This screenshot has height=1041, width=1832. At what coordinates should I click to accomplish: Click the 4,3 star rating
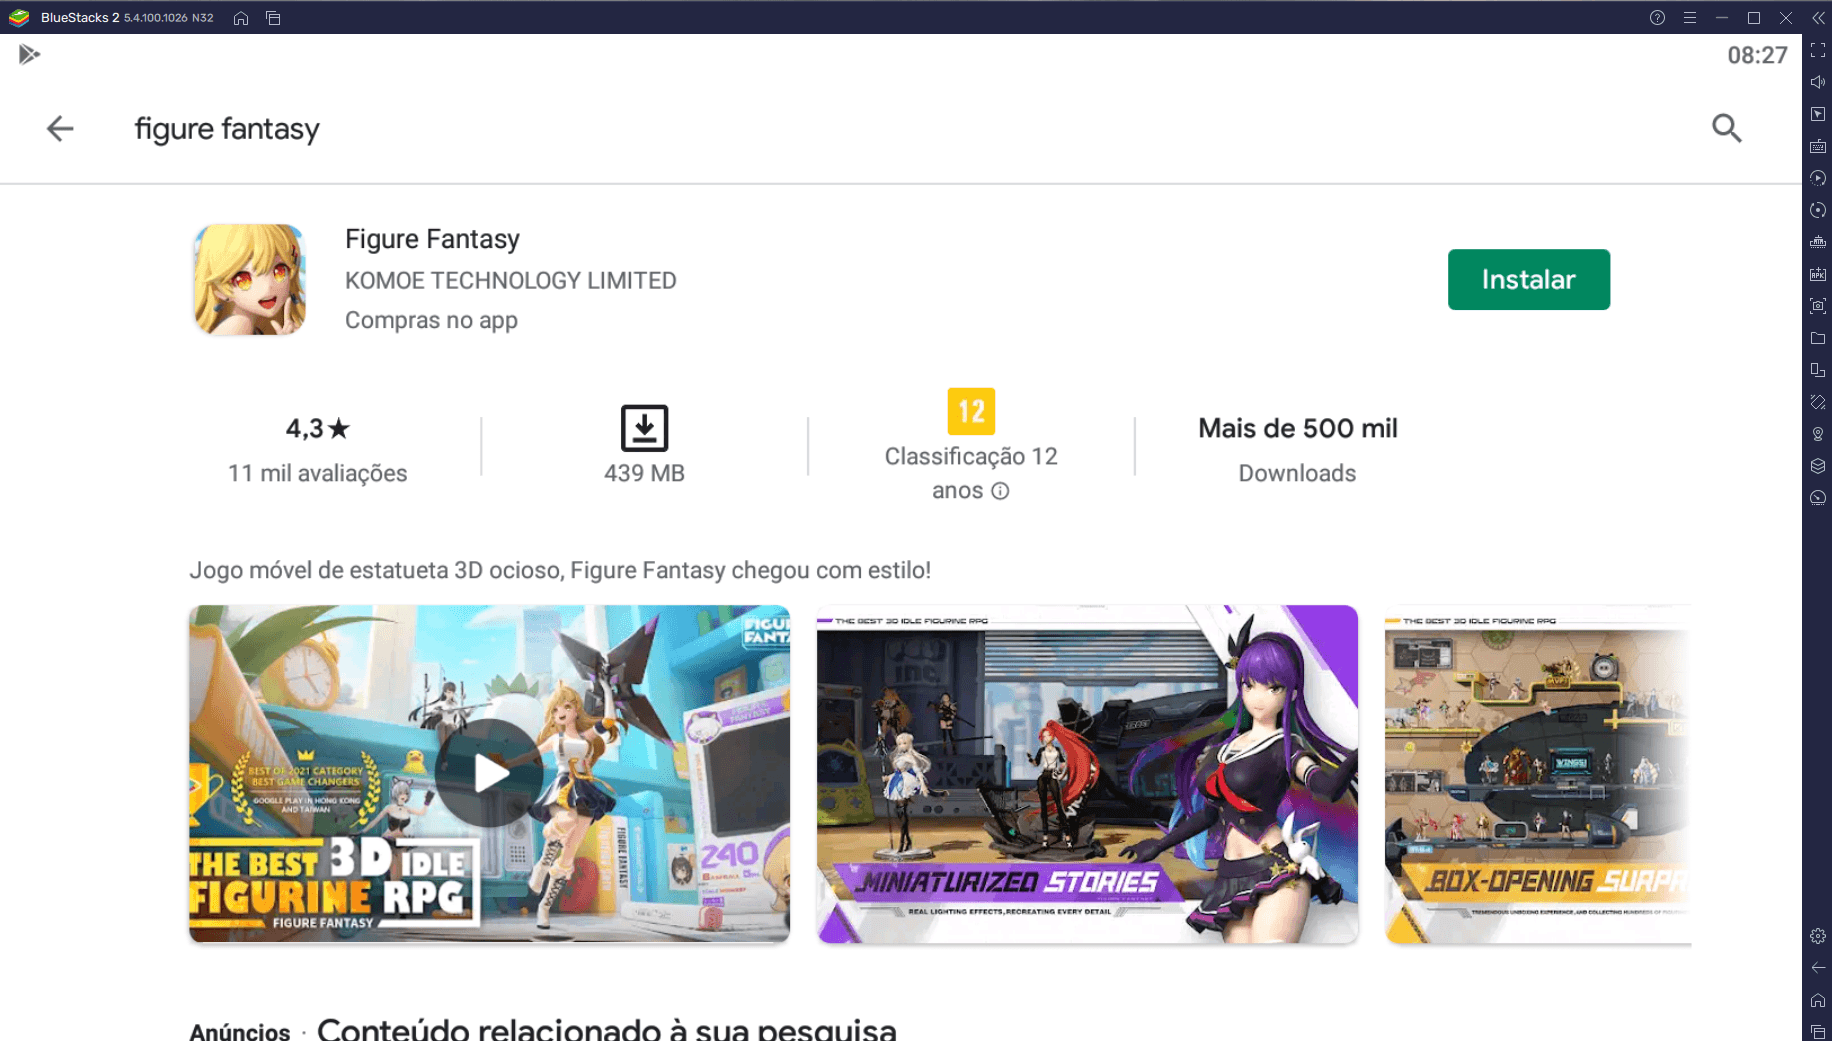coord(318,428)
